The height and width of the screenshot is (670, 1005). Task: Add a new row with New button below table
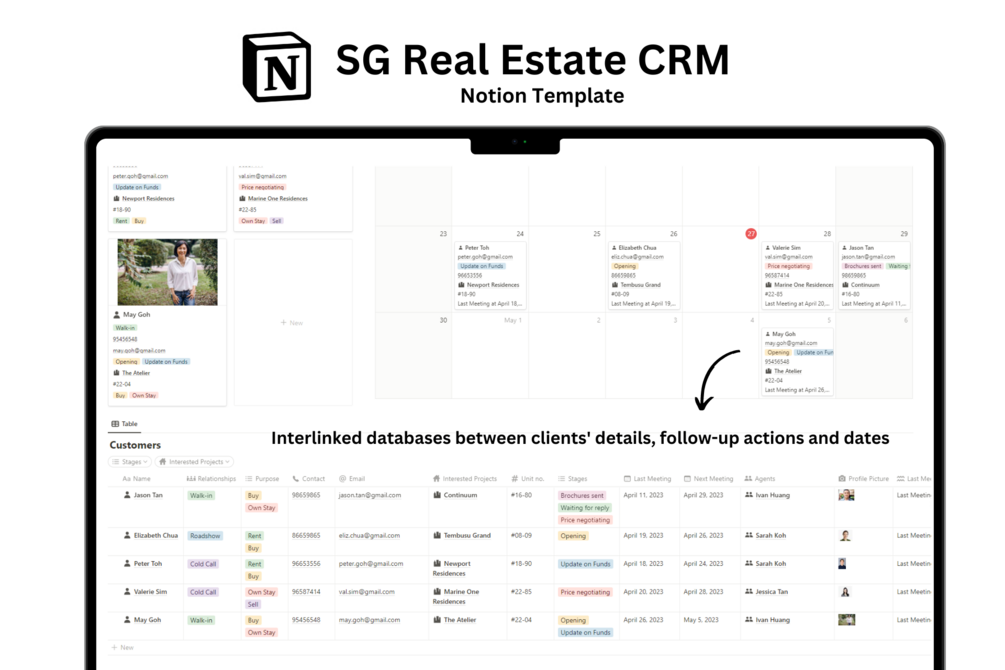point(122,648)
